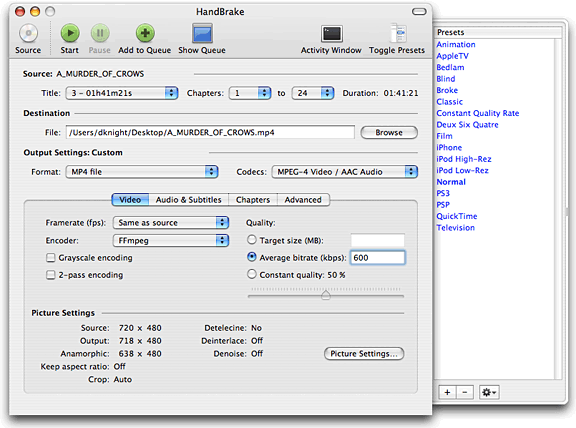The image size is (576, 428).
Task: Click the destination File path field
Action: pyautogui.click(x=210, y=132)
